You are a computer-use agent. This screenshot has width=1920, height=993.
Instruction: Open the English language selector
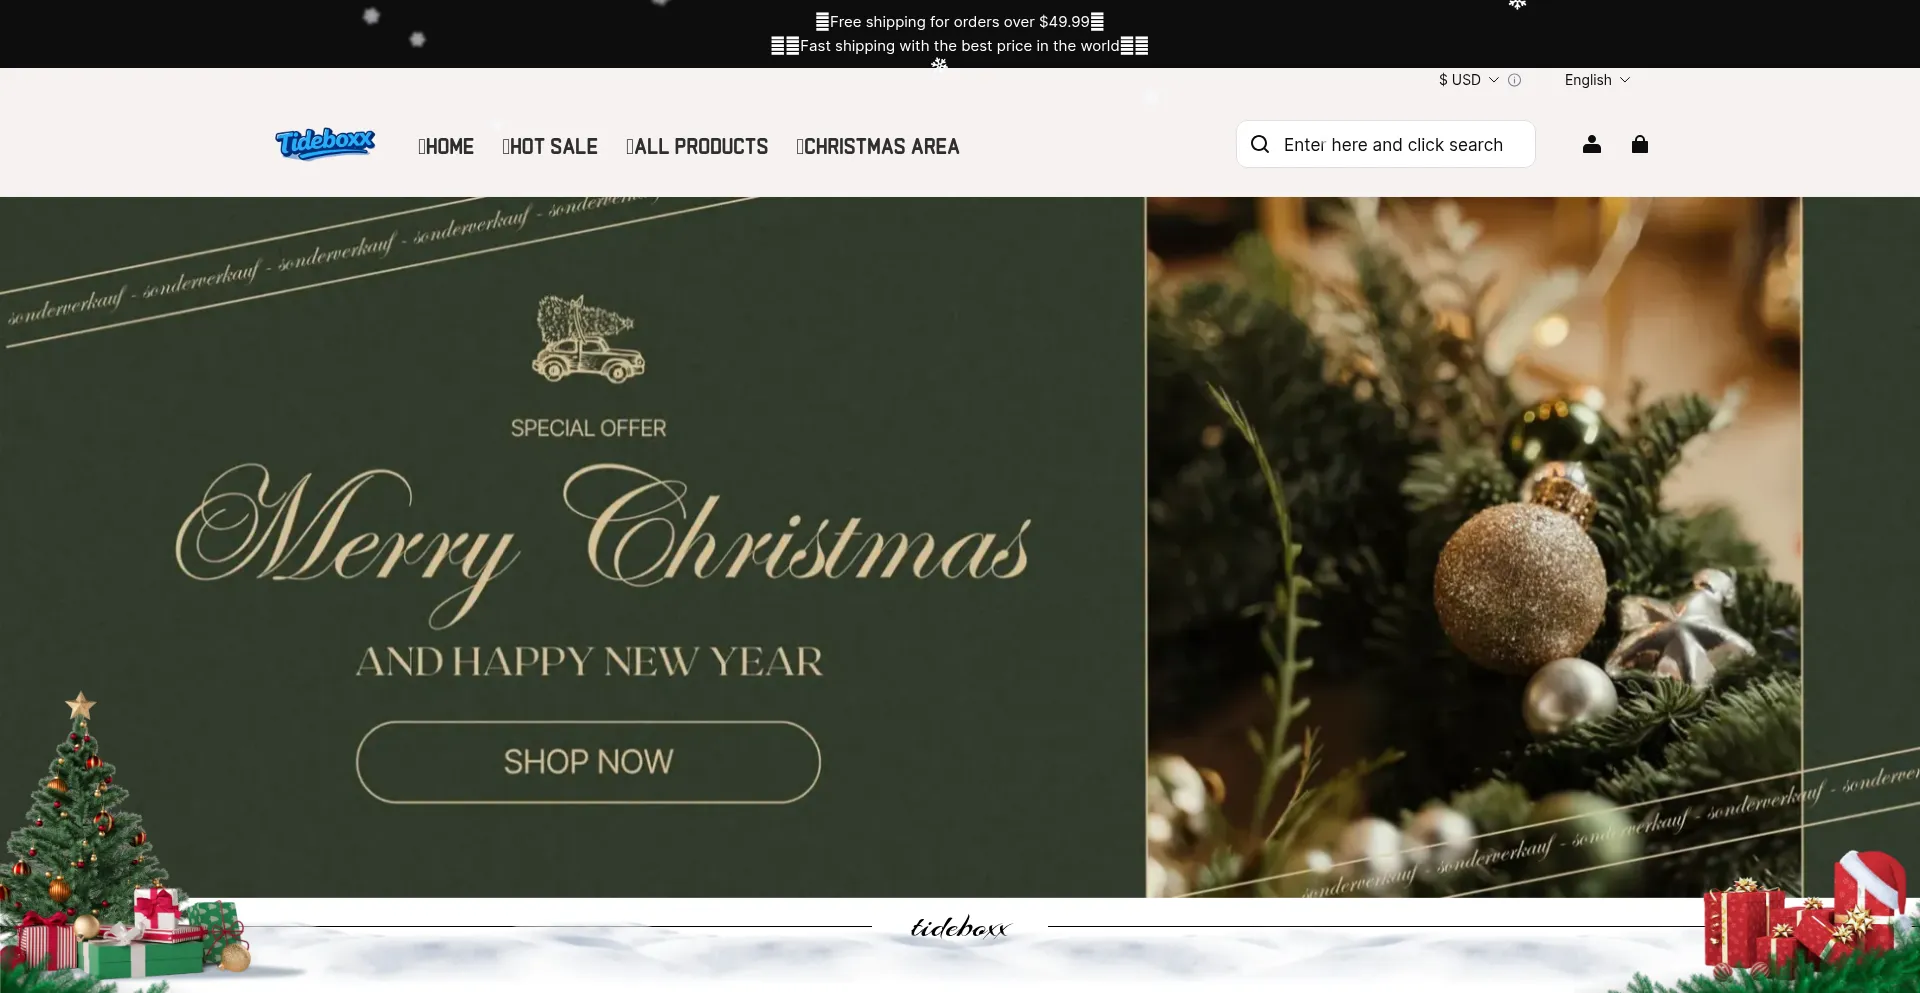point(1597,80)
